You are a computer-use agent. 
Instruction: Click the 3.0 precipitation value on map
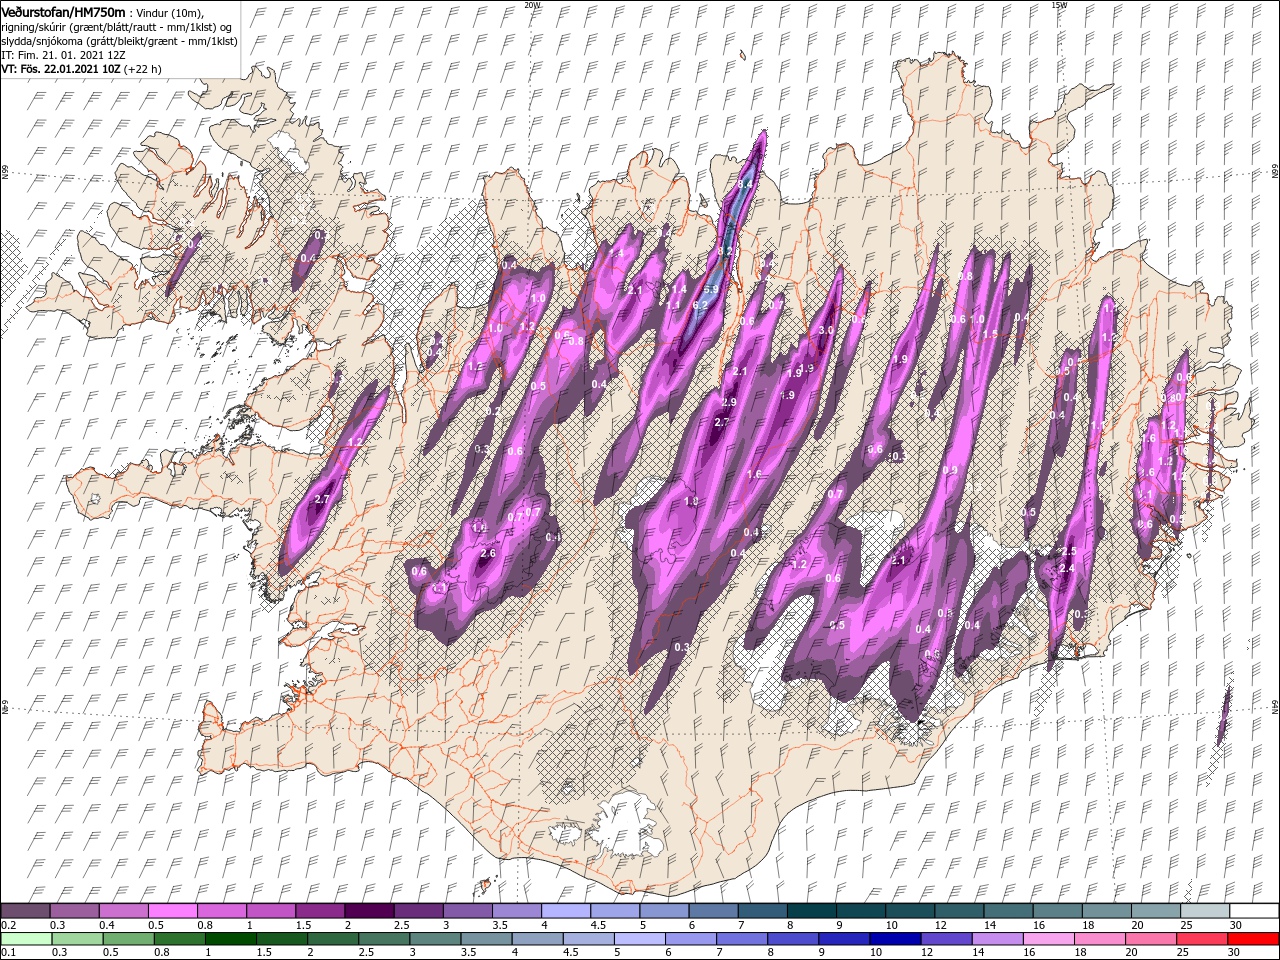[826, 330]
